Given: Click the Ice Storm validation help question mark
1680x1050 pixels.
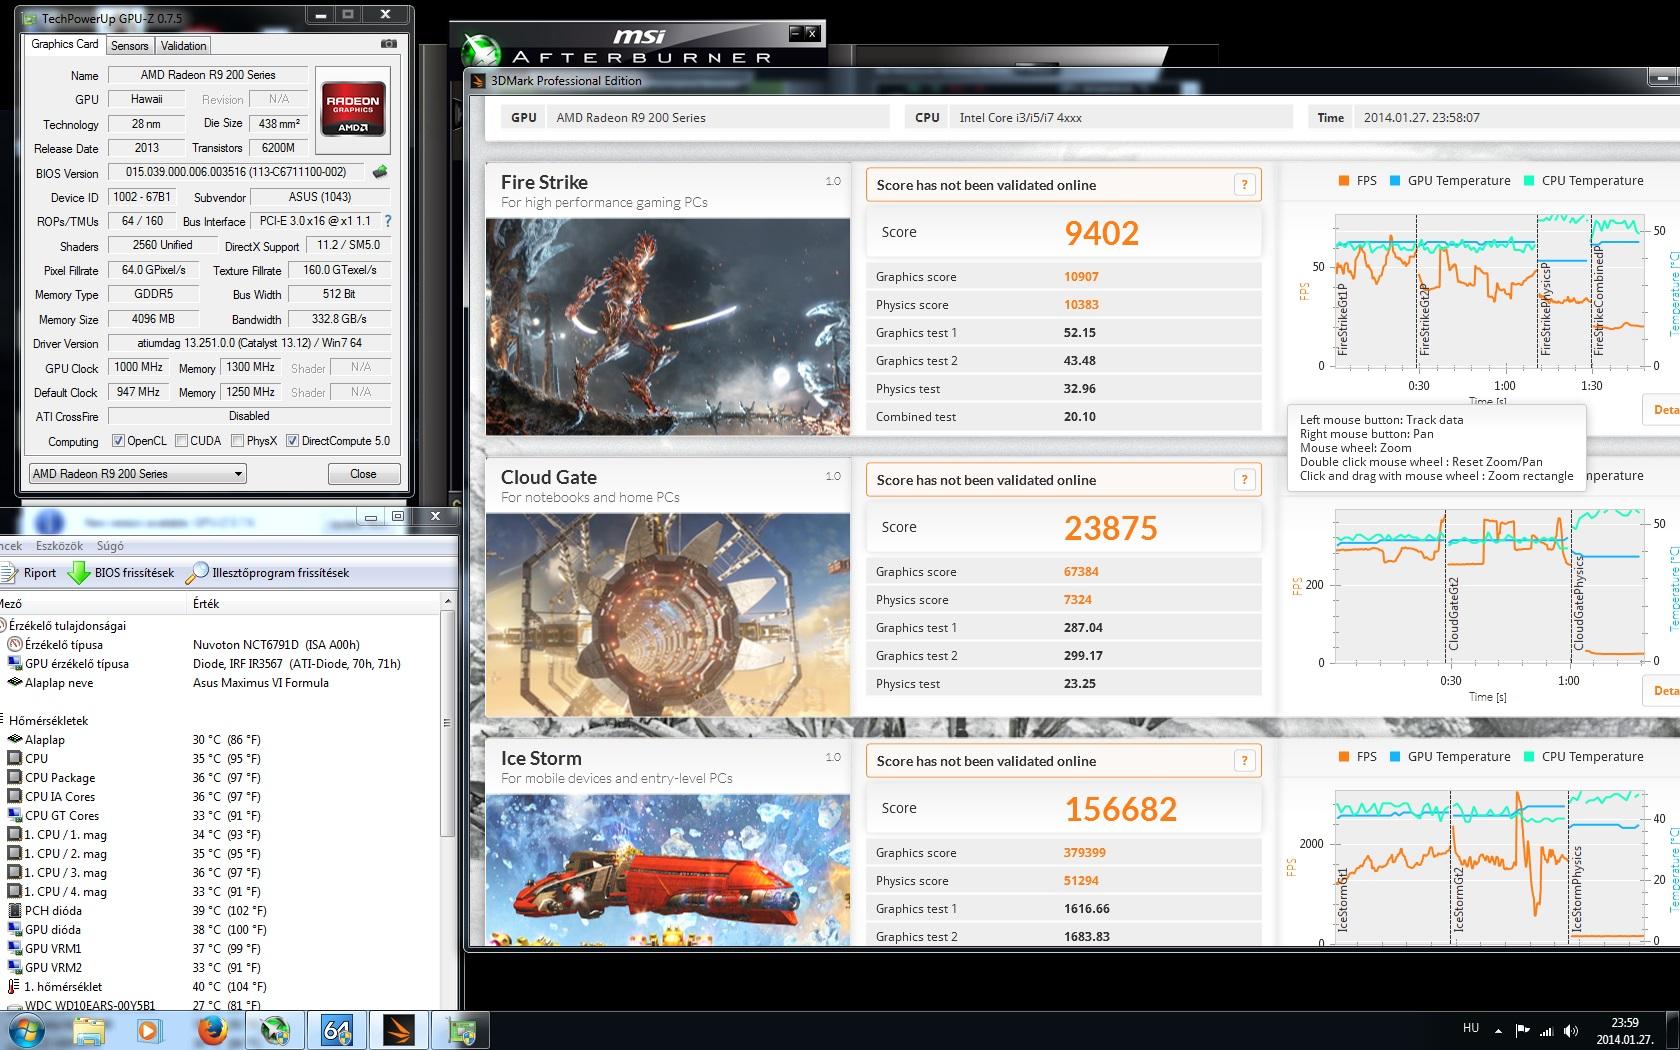Looking at the screenshot, I should tap(1244, 761).
